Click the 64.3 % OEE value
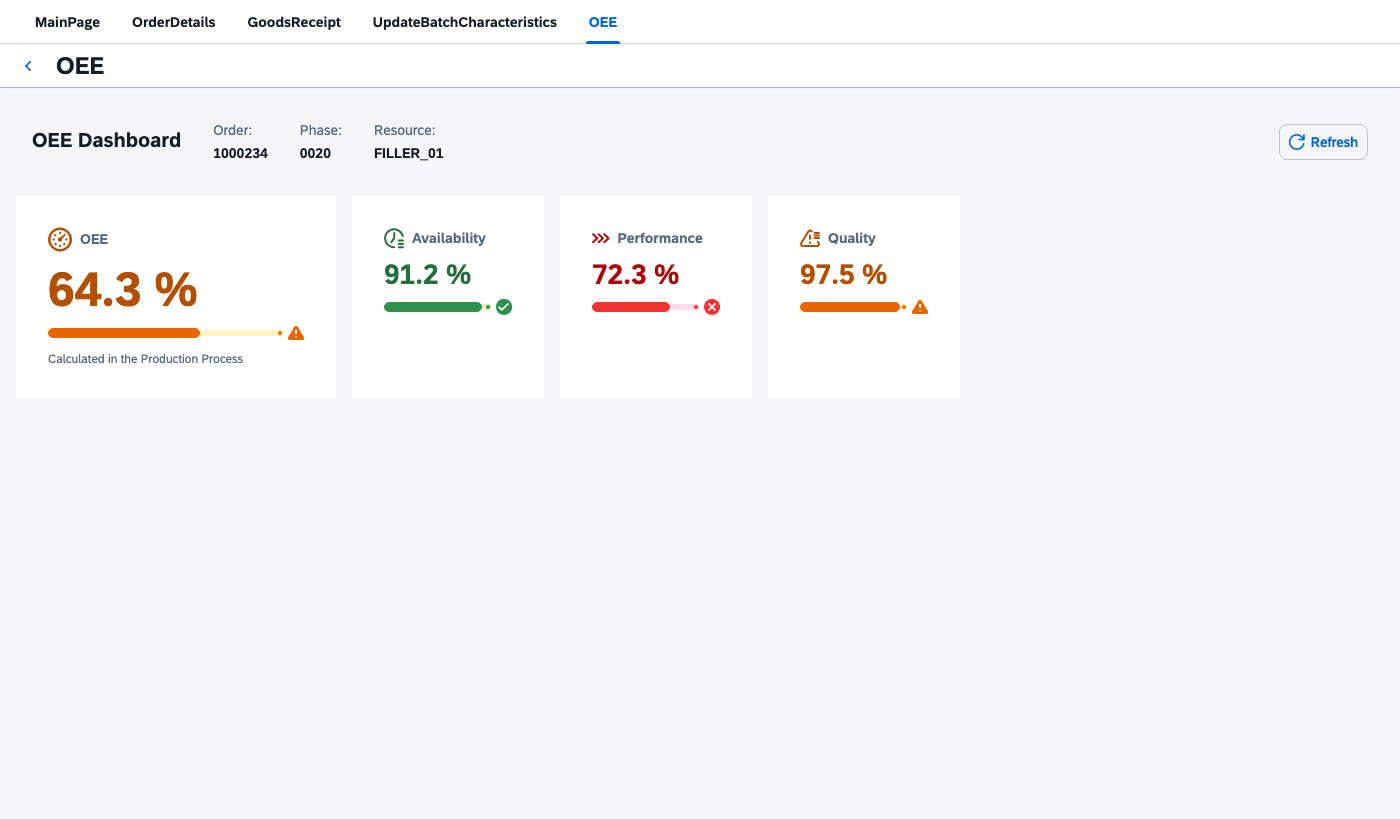This screenshot has width=1400, height=820. pyautogui.click(x=123, y=290)
